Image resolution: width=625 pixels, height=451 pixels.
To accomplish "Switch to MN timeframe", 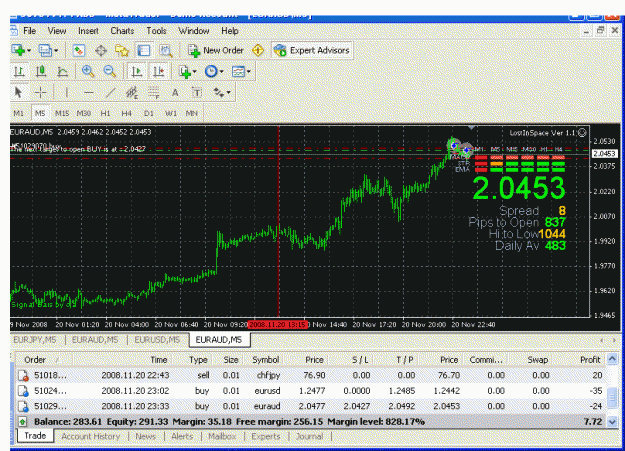I will (192, 113).
